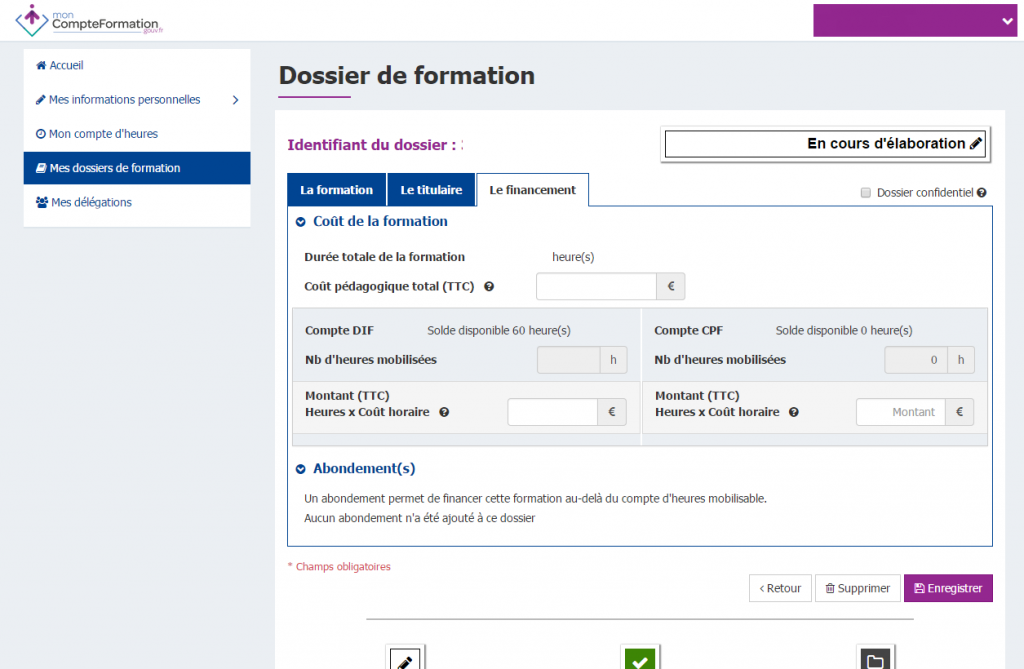Open Mes informations personnelles menu item

118,100
